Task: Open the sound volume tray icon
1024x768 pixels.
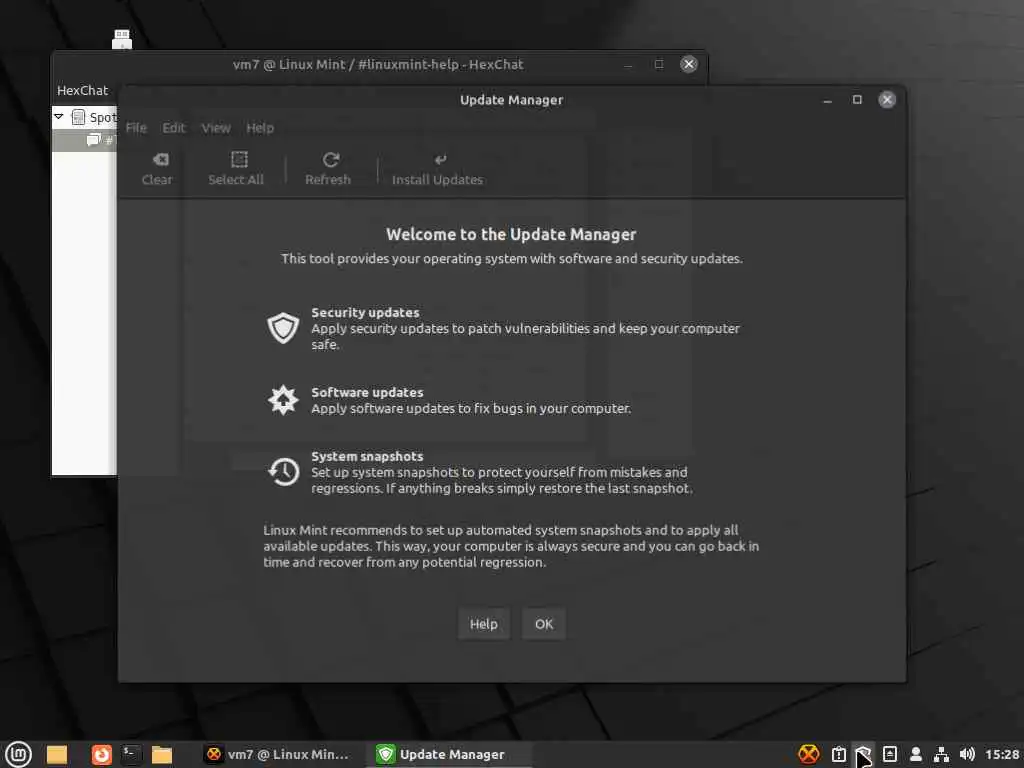Action: (967, 754)
